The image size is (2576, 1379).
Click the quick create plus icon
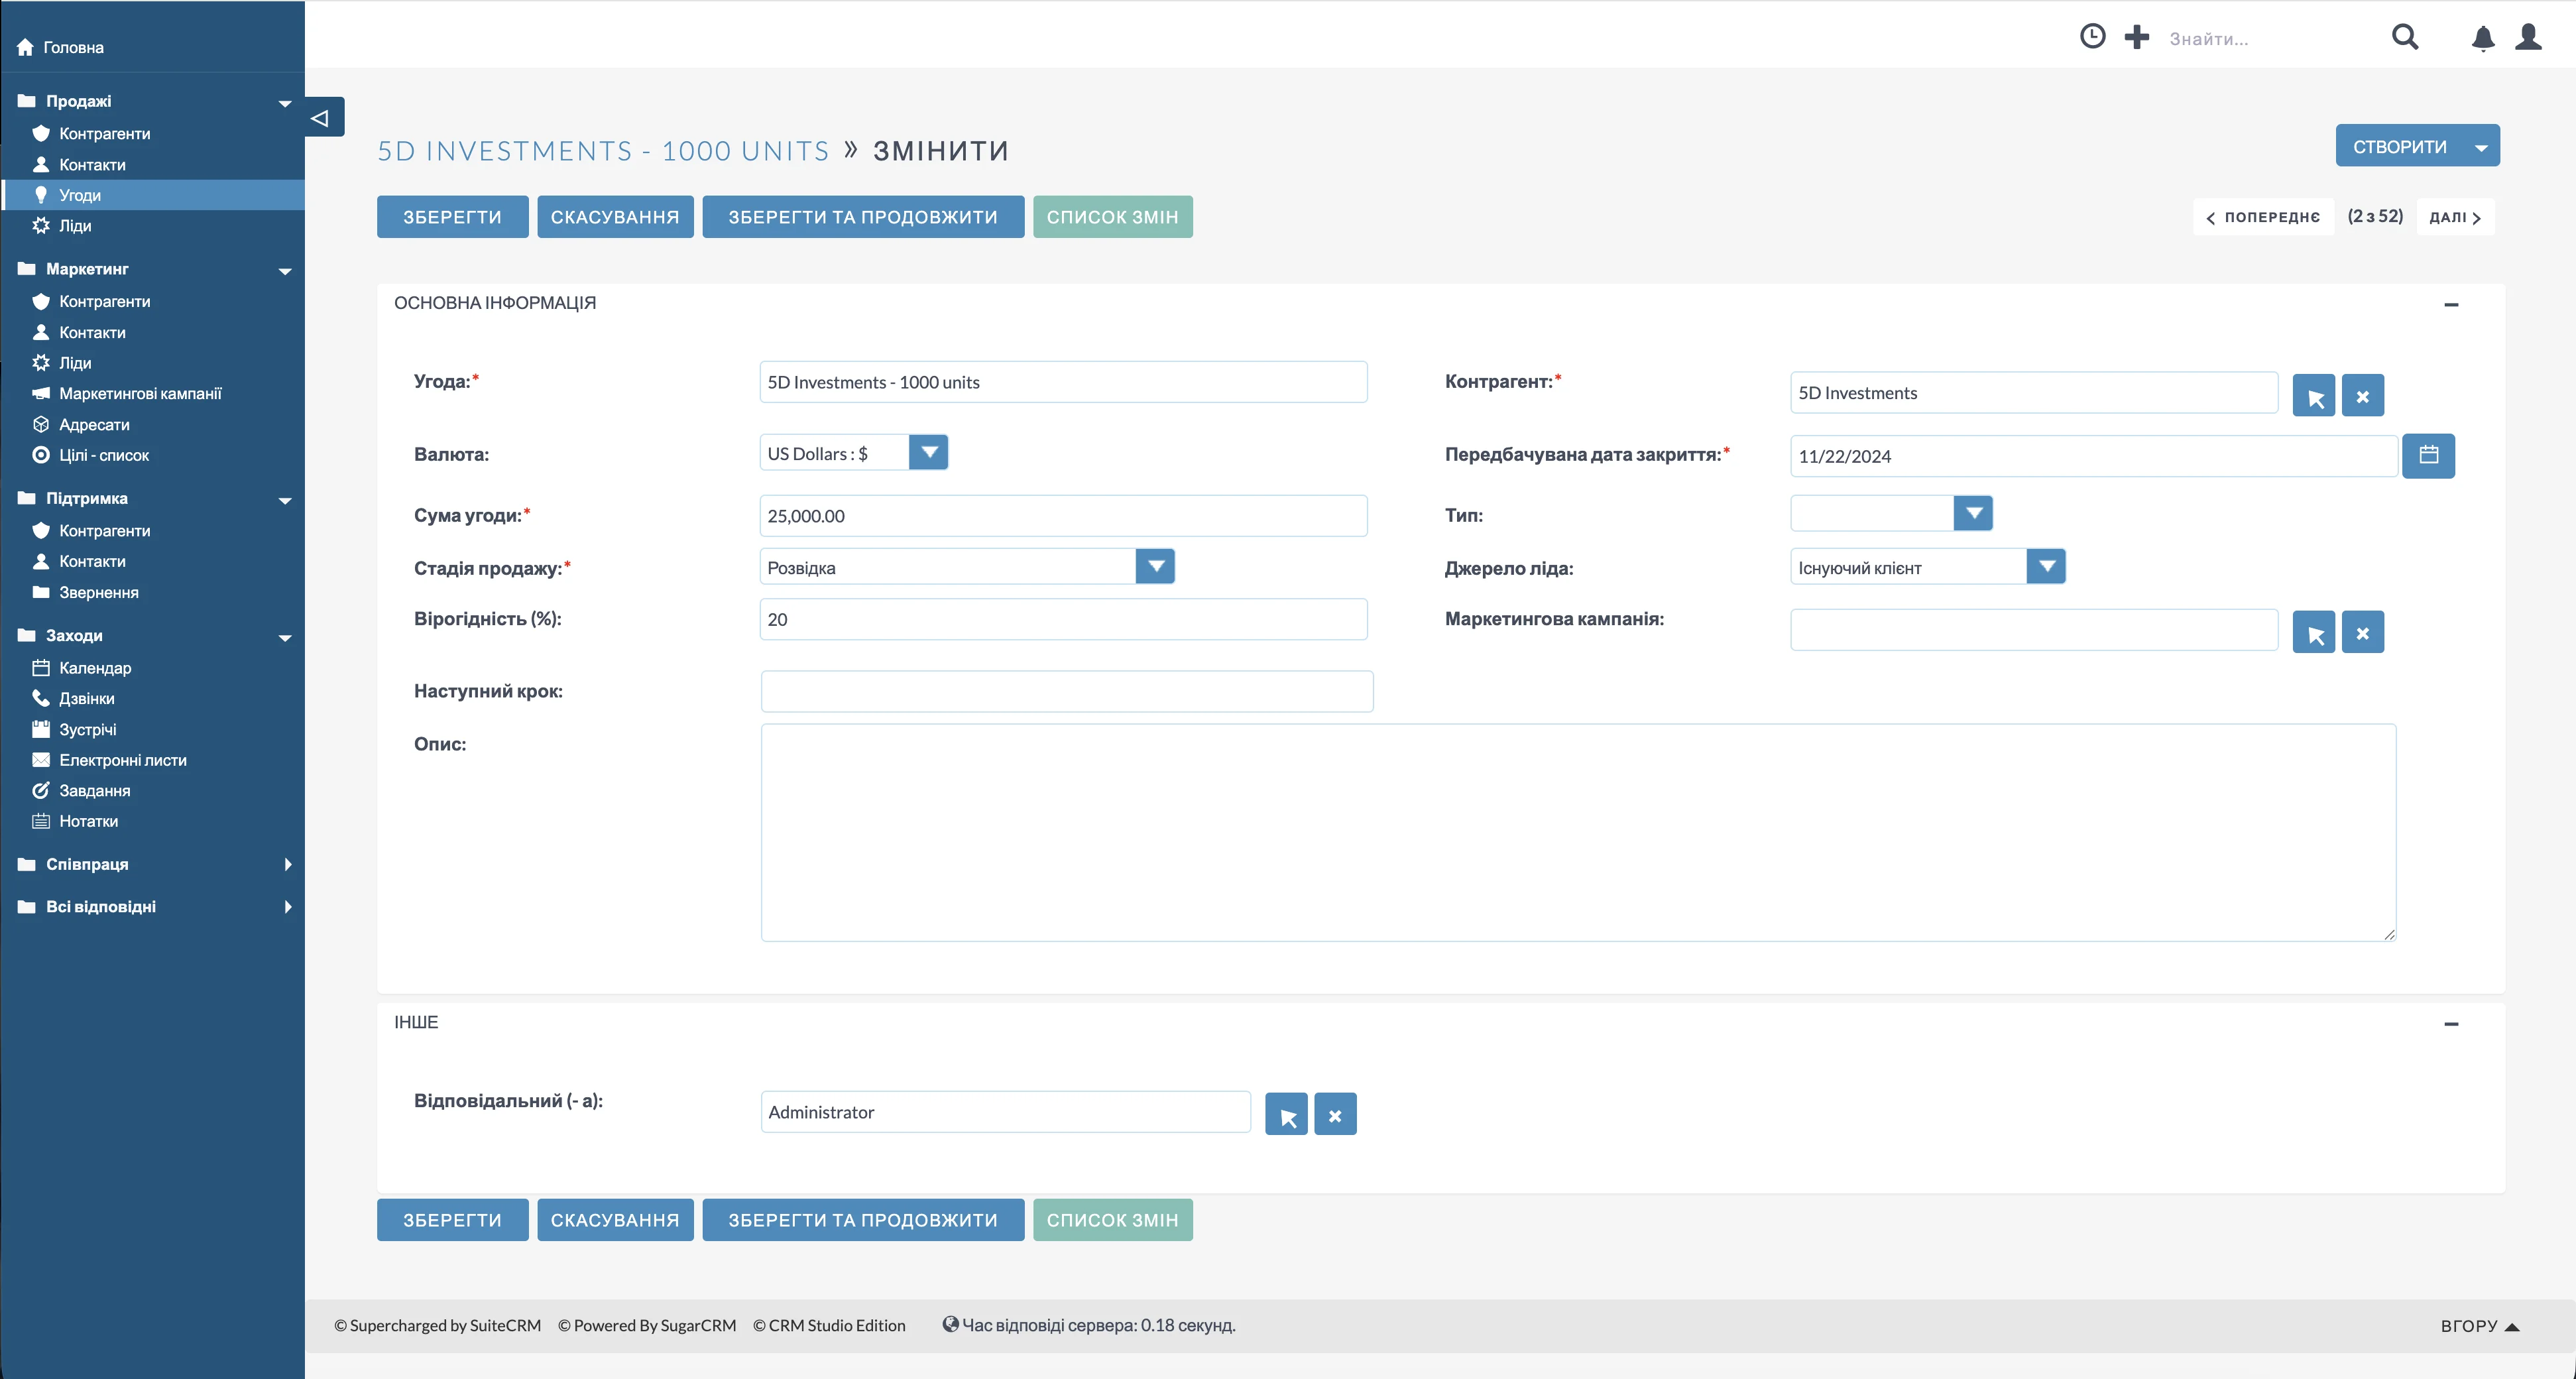point(2136,37)
